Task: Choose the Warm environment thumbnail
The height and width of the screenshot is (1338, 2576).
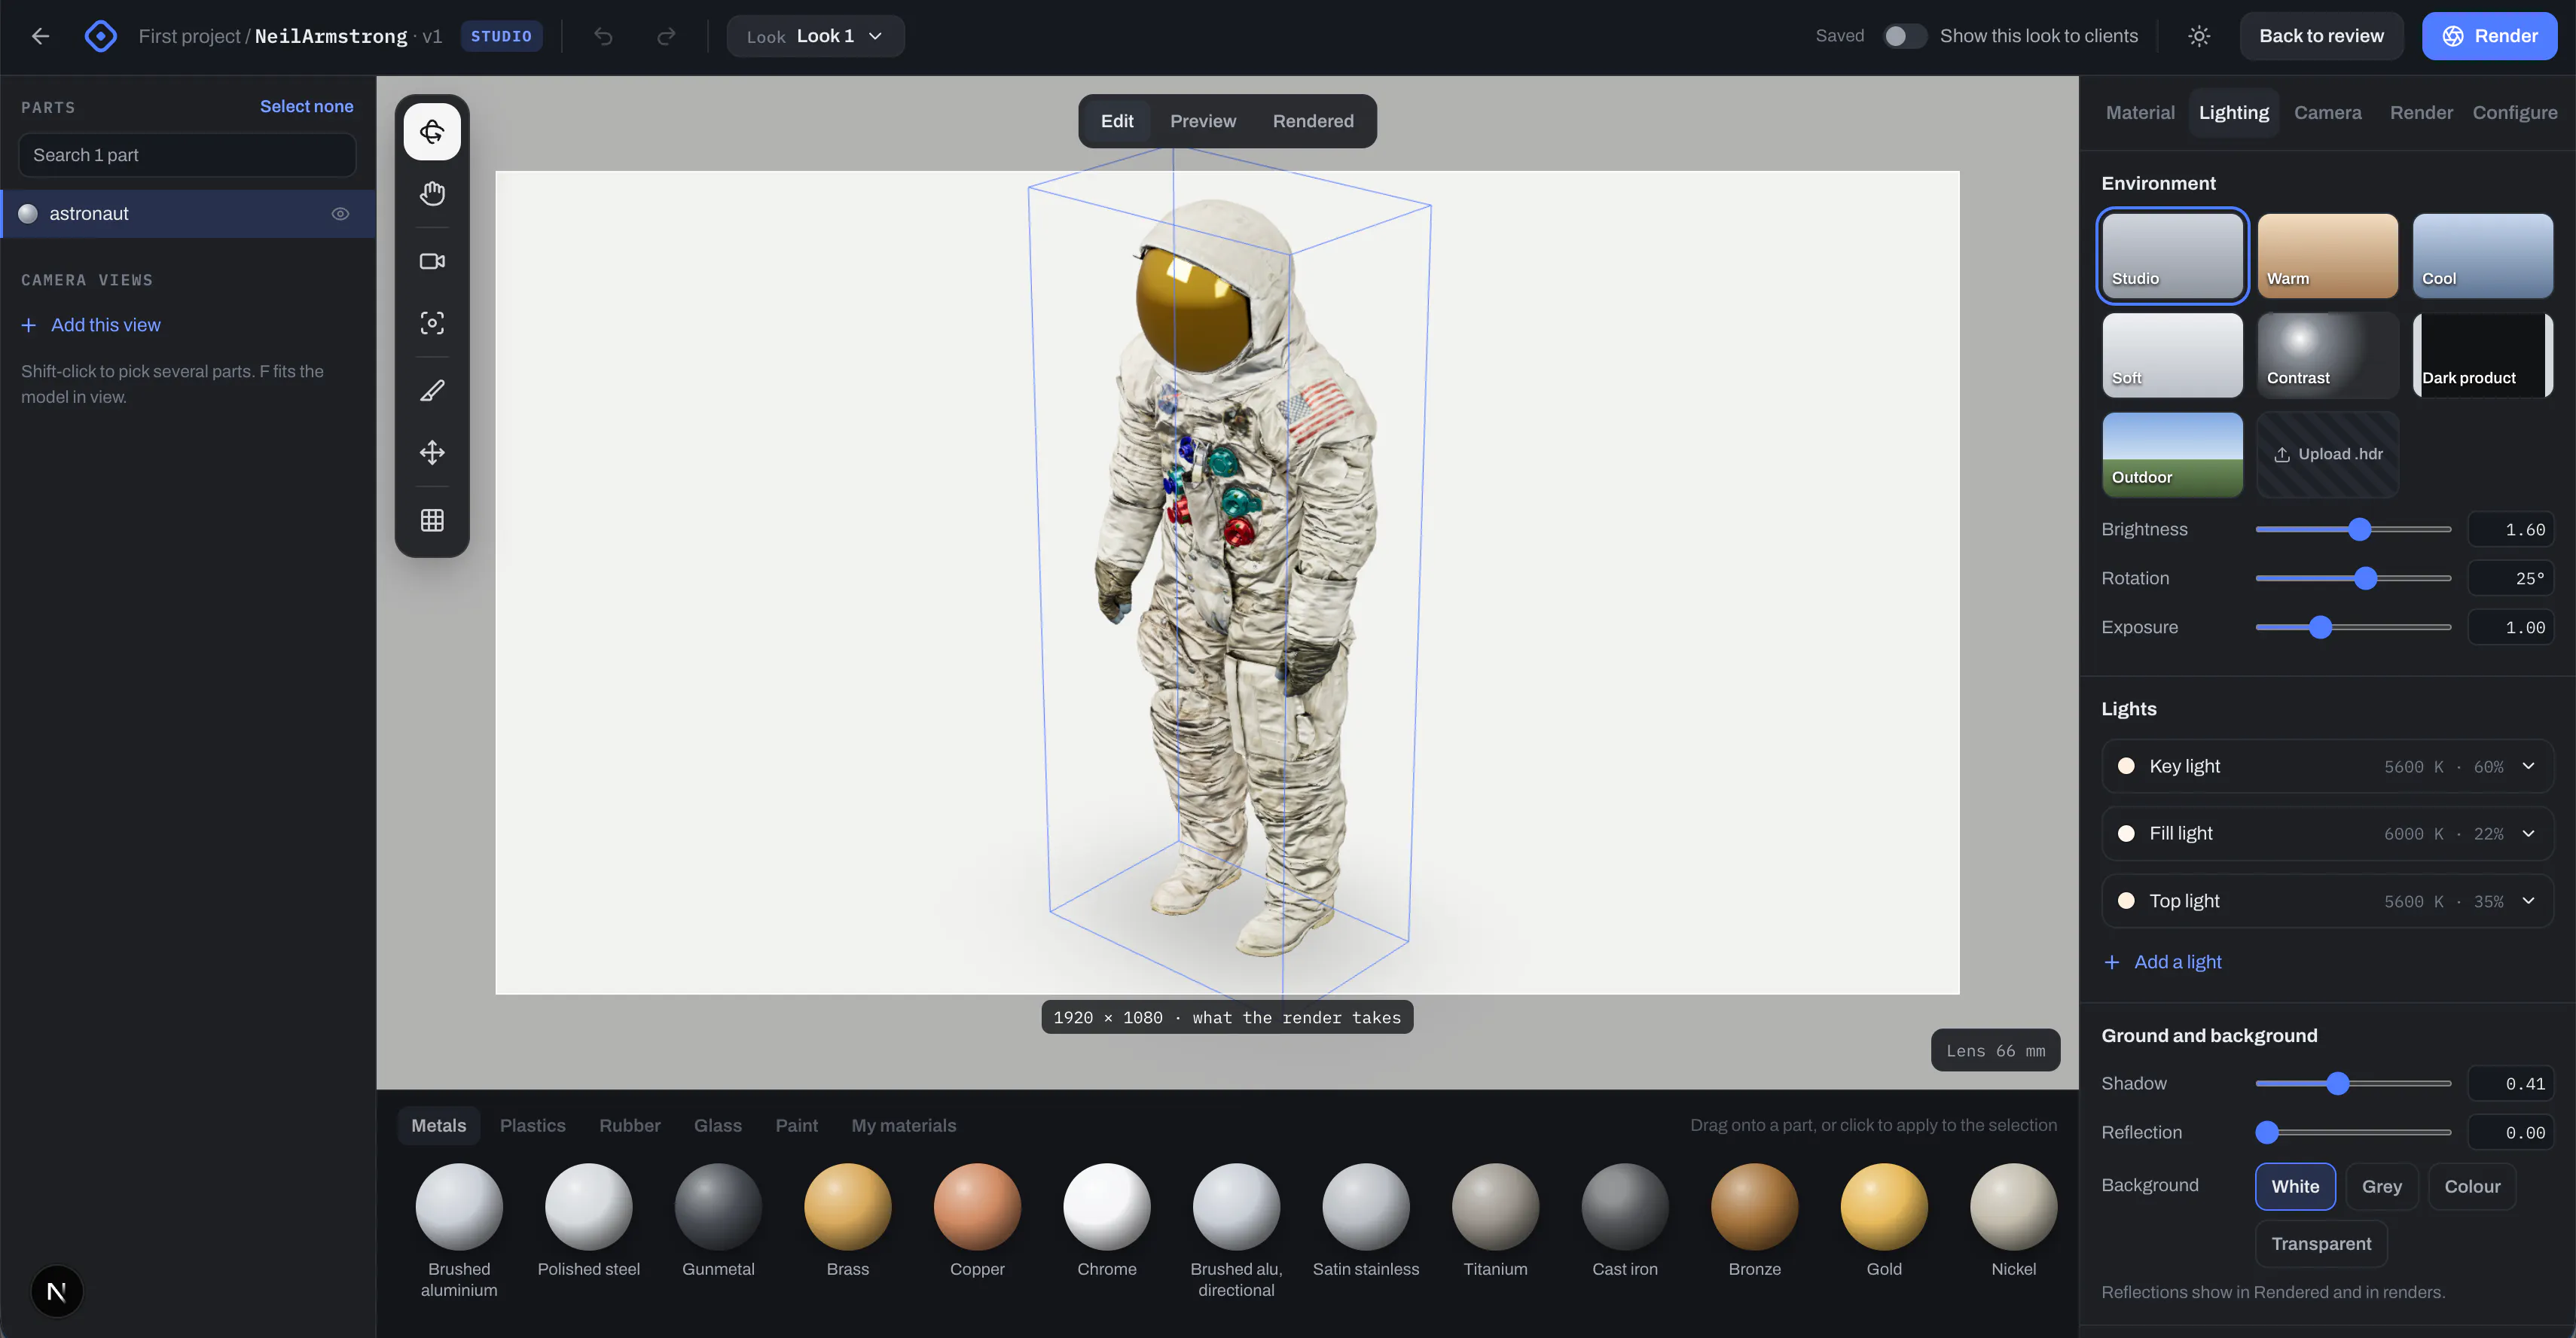Action: pyautogui.click(x=2327, y=255)
